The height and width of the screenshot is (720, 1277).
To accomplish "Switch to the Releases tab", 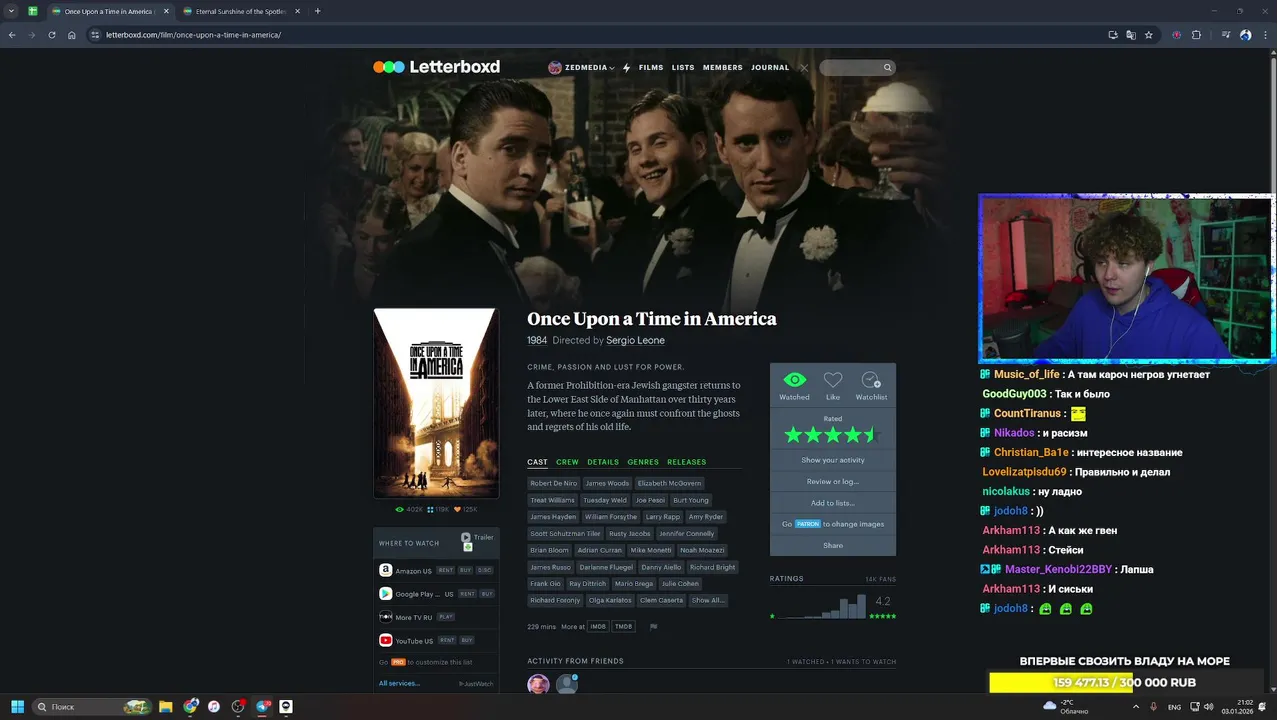I will pyautogui.click(x=687, y=462).
